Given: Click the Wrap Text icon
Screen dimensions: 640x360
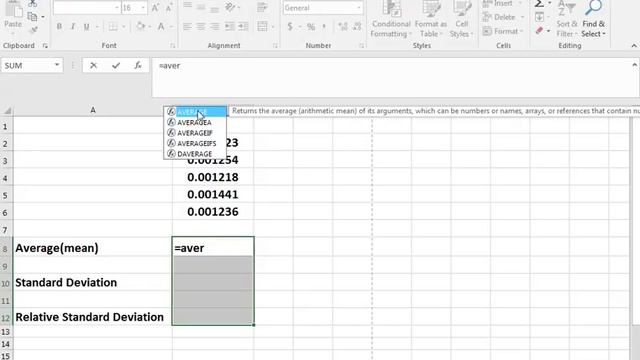Looking at the screenshot, I should point(262,7).
